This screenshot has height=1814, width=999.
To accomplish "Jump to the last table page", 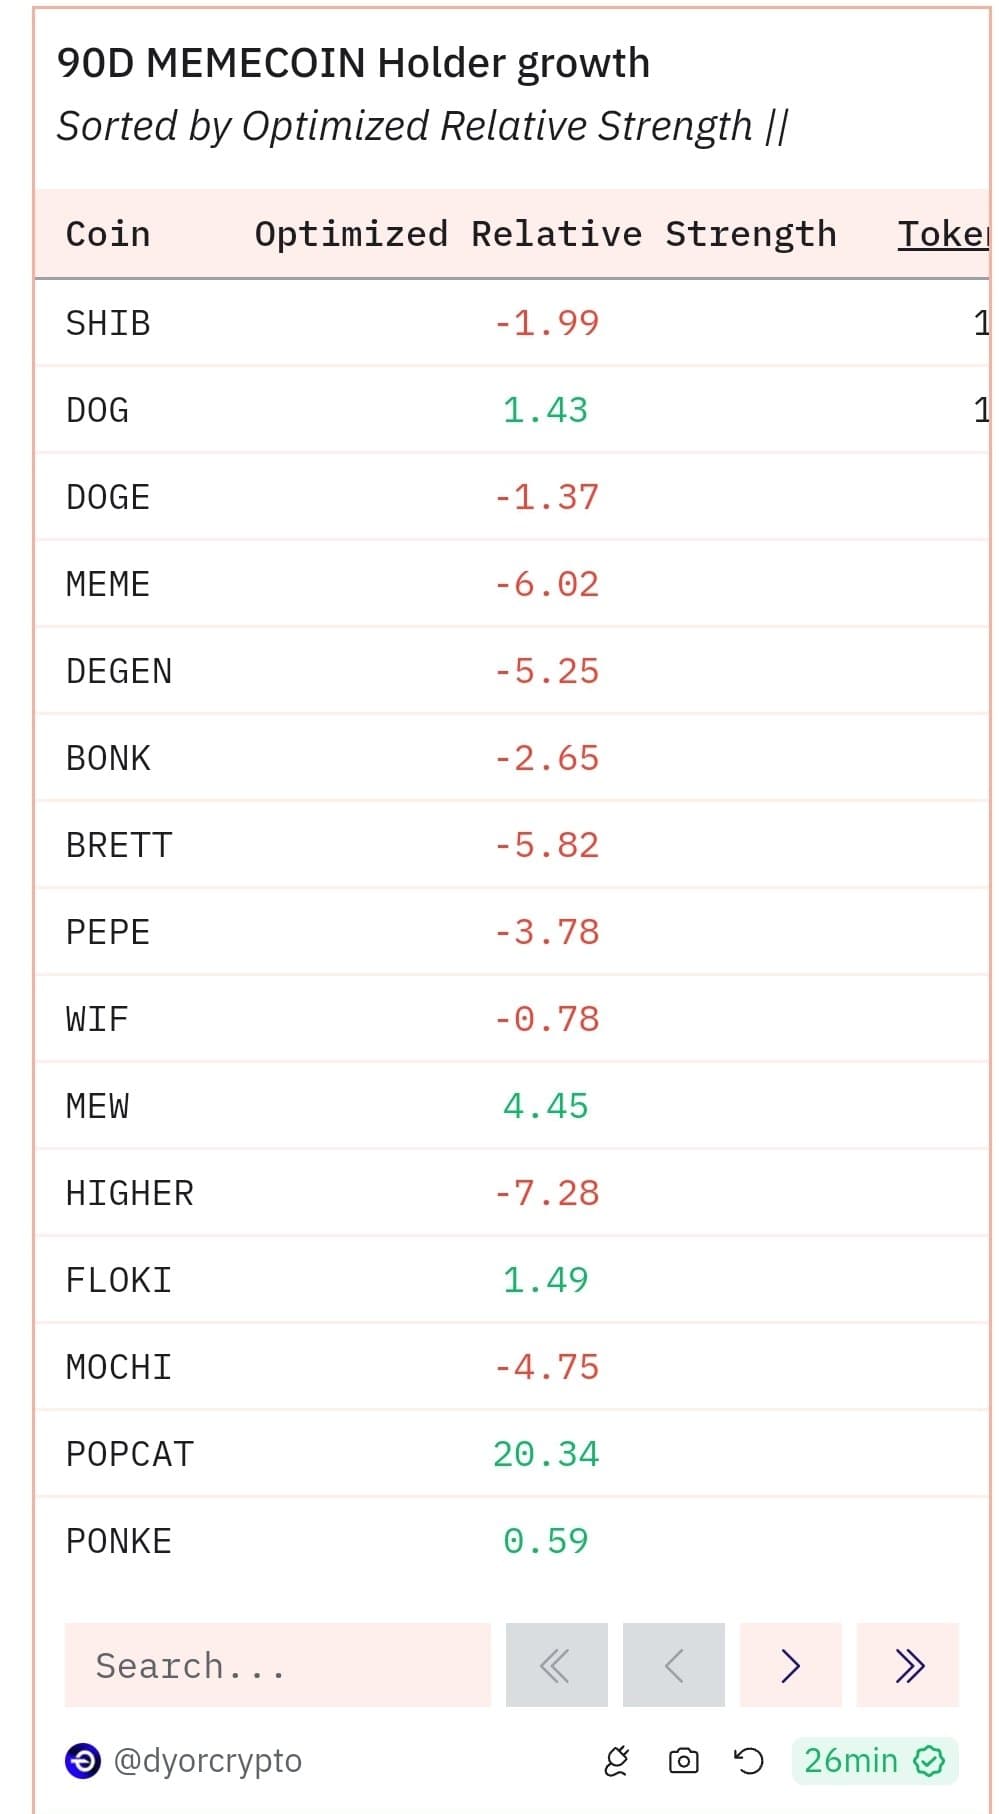I will [x=908, y=1665].
